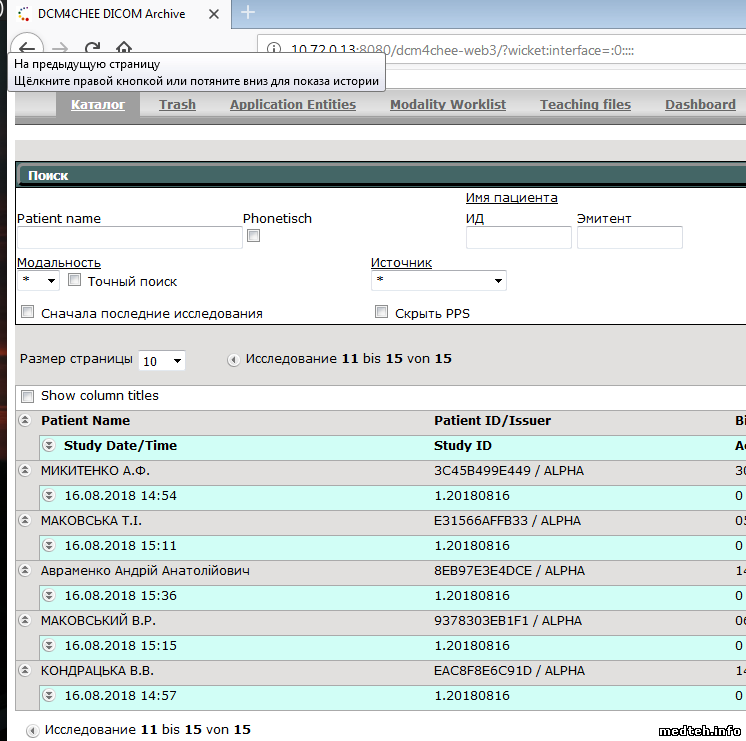Toggle the Show column titles checkbox
Image resolution: width=746 pixels, height=741 pixels.
[28, 396]
